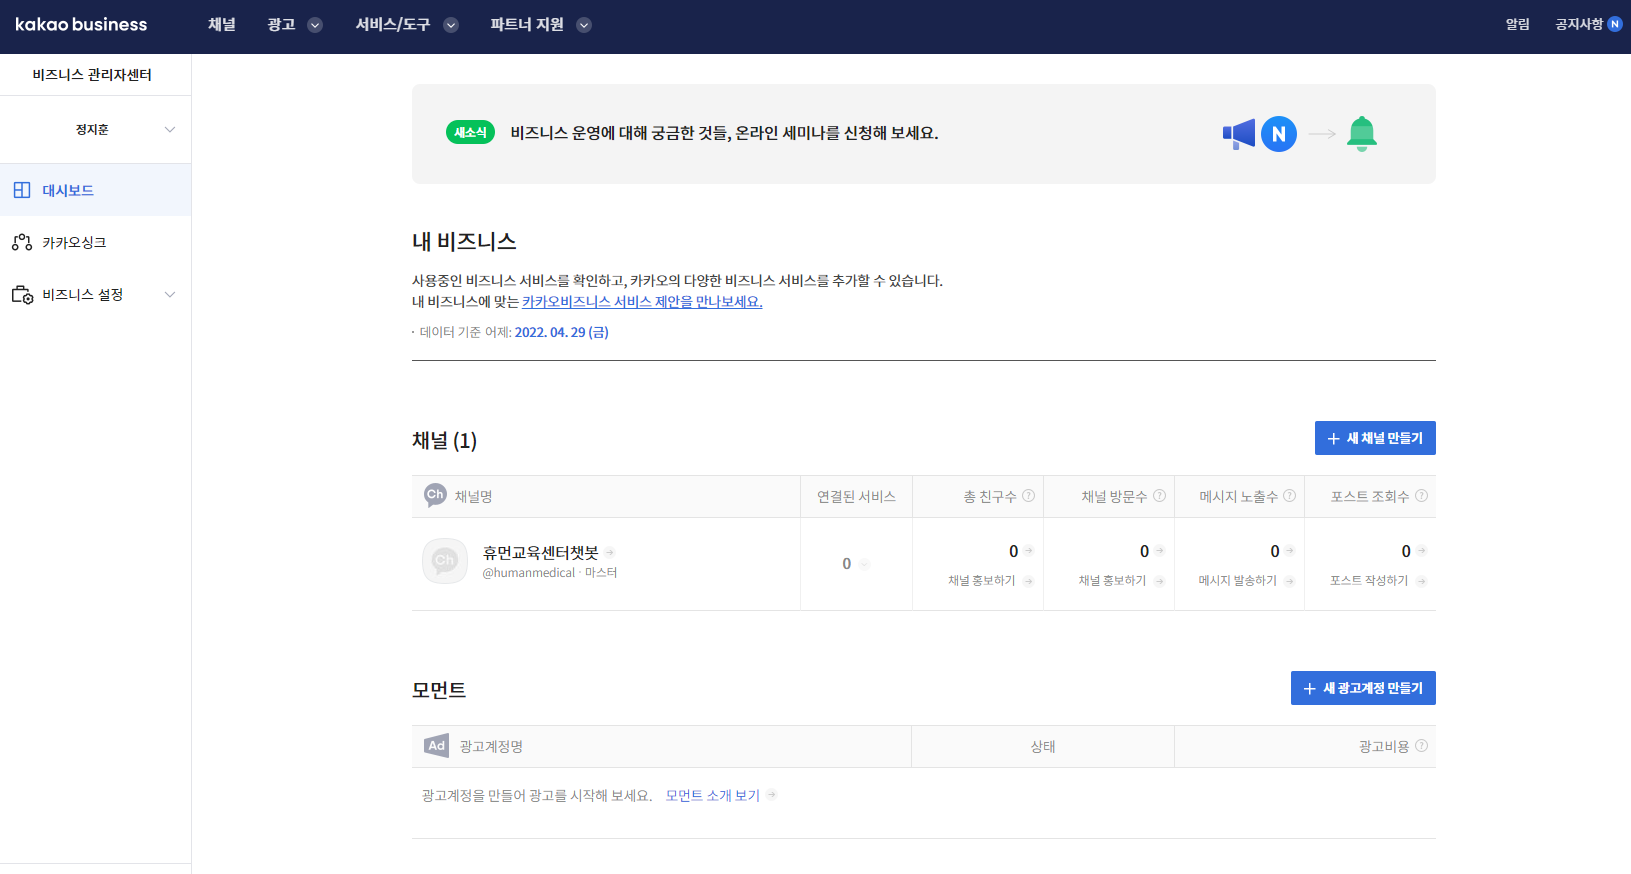Click the @humanmedical channel ID text
1631x874 pixels.
[529, 573]
